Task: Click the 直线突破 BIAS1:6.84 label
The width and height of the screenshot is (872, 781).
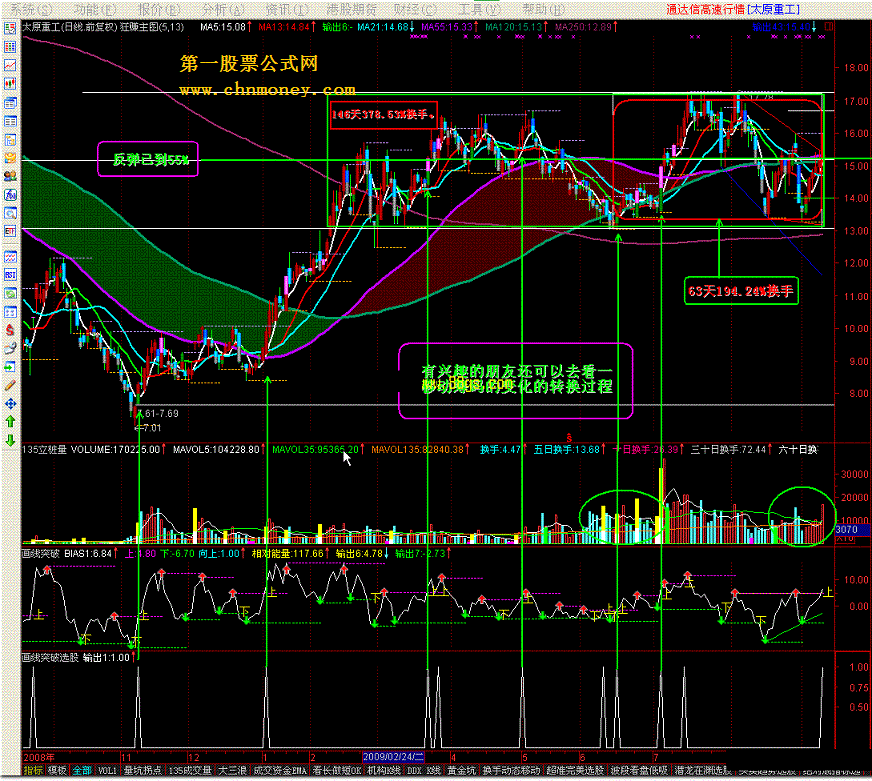Action: point(69,553)
